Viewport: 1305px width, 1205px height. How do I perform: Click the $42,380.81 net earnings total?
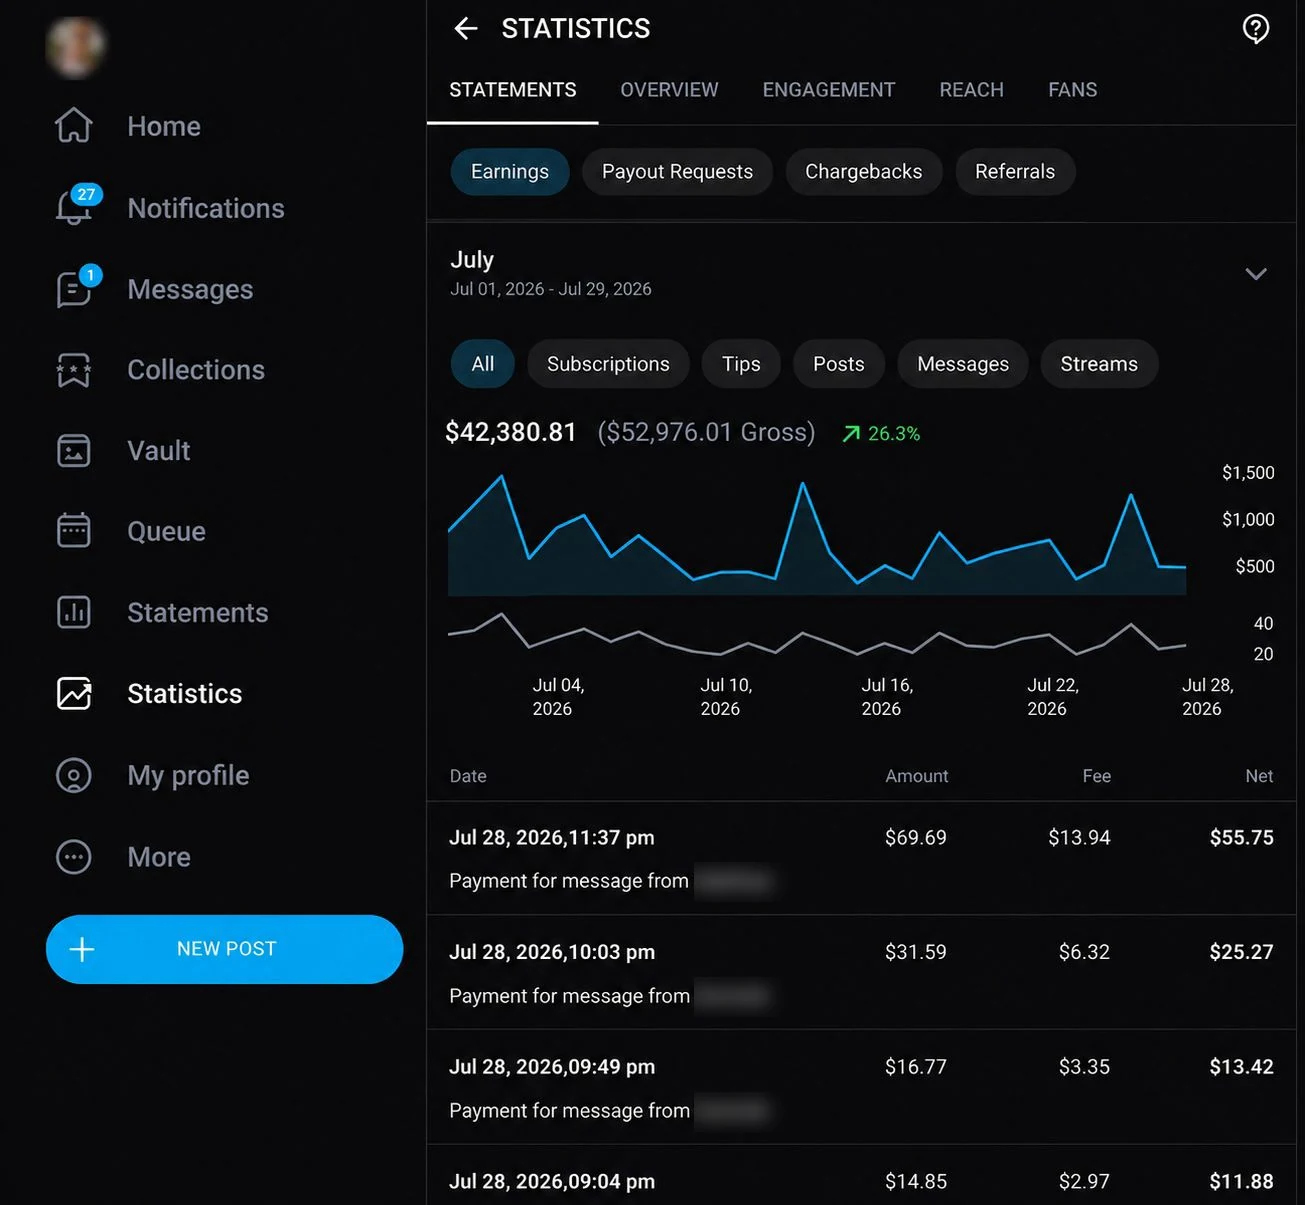point(511,432)
